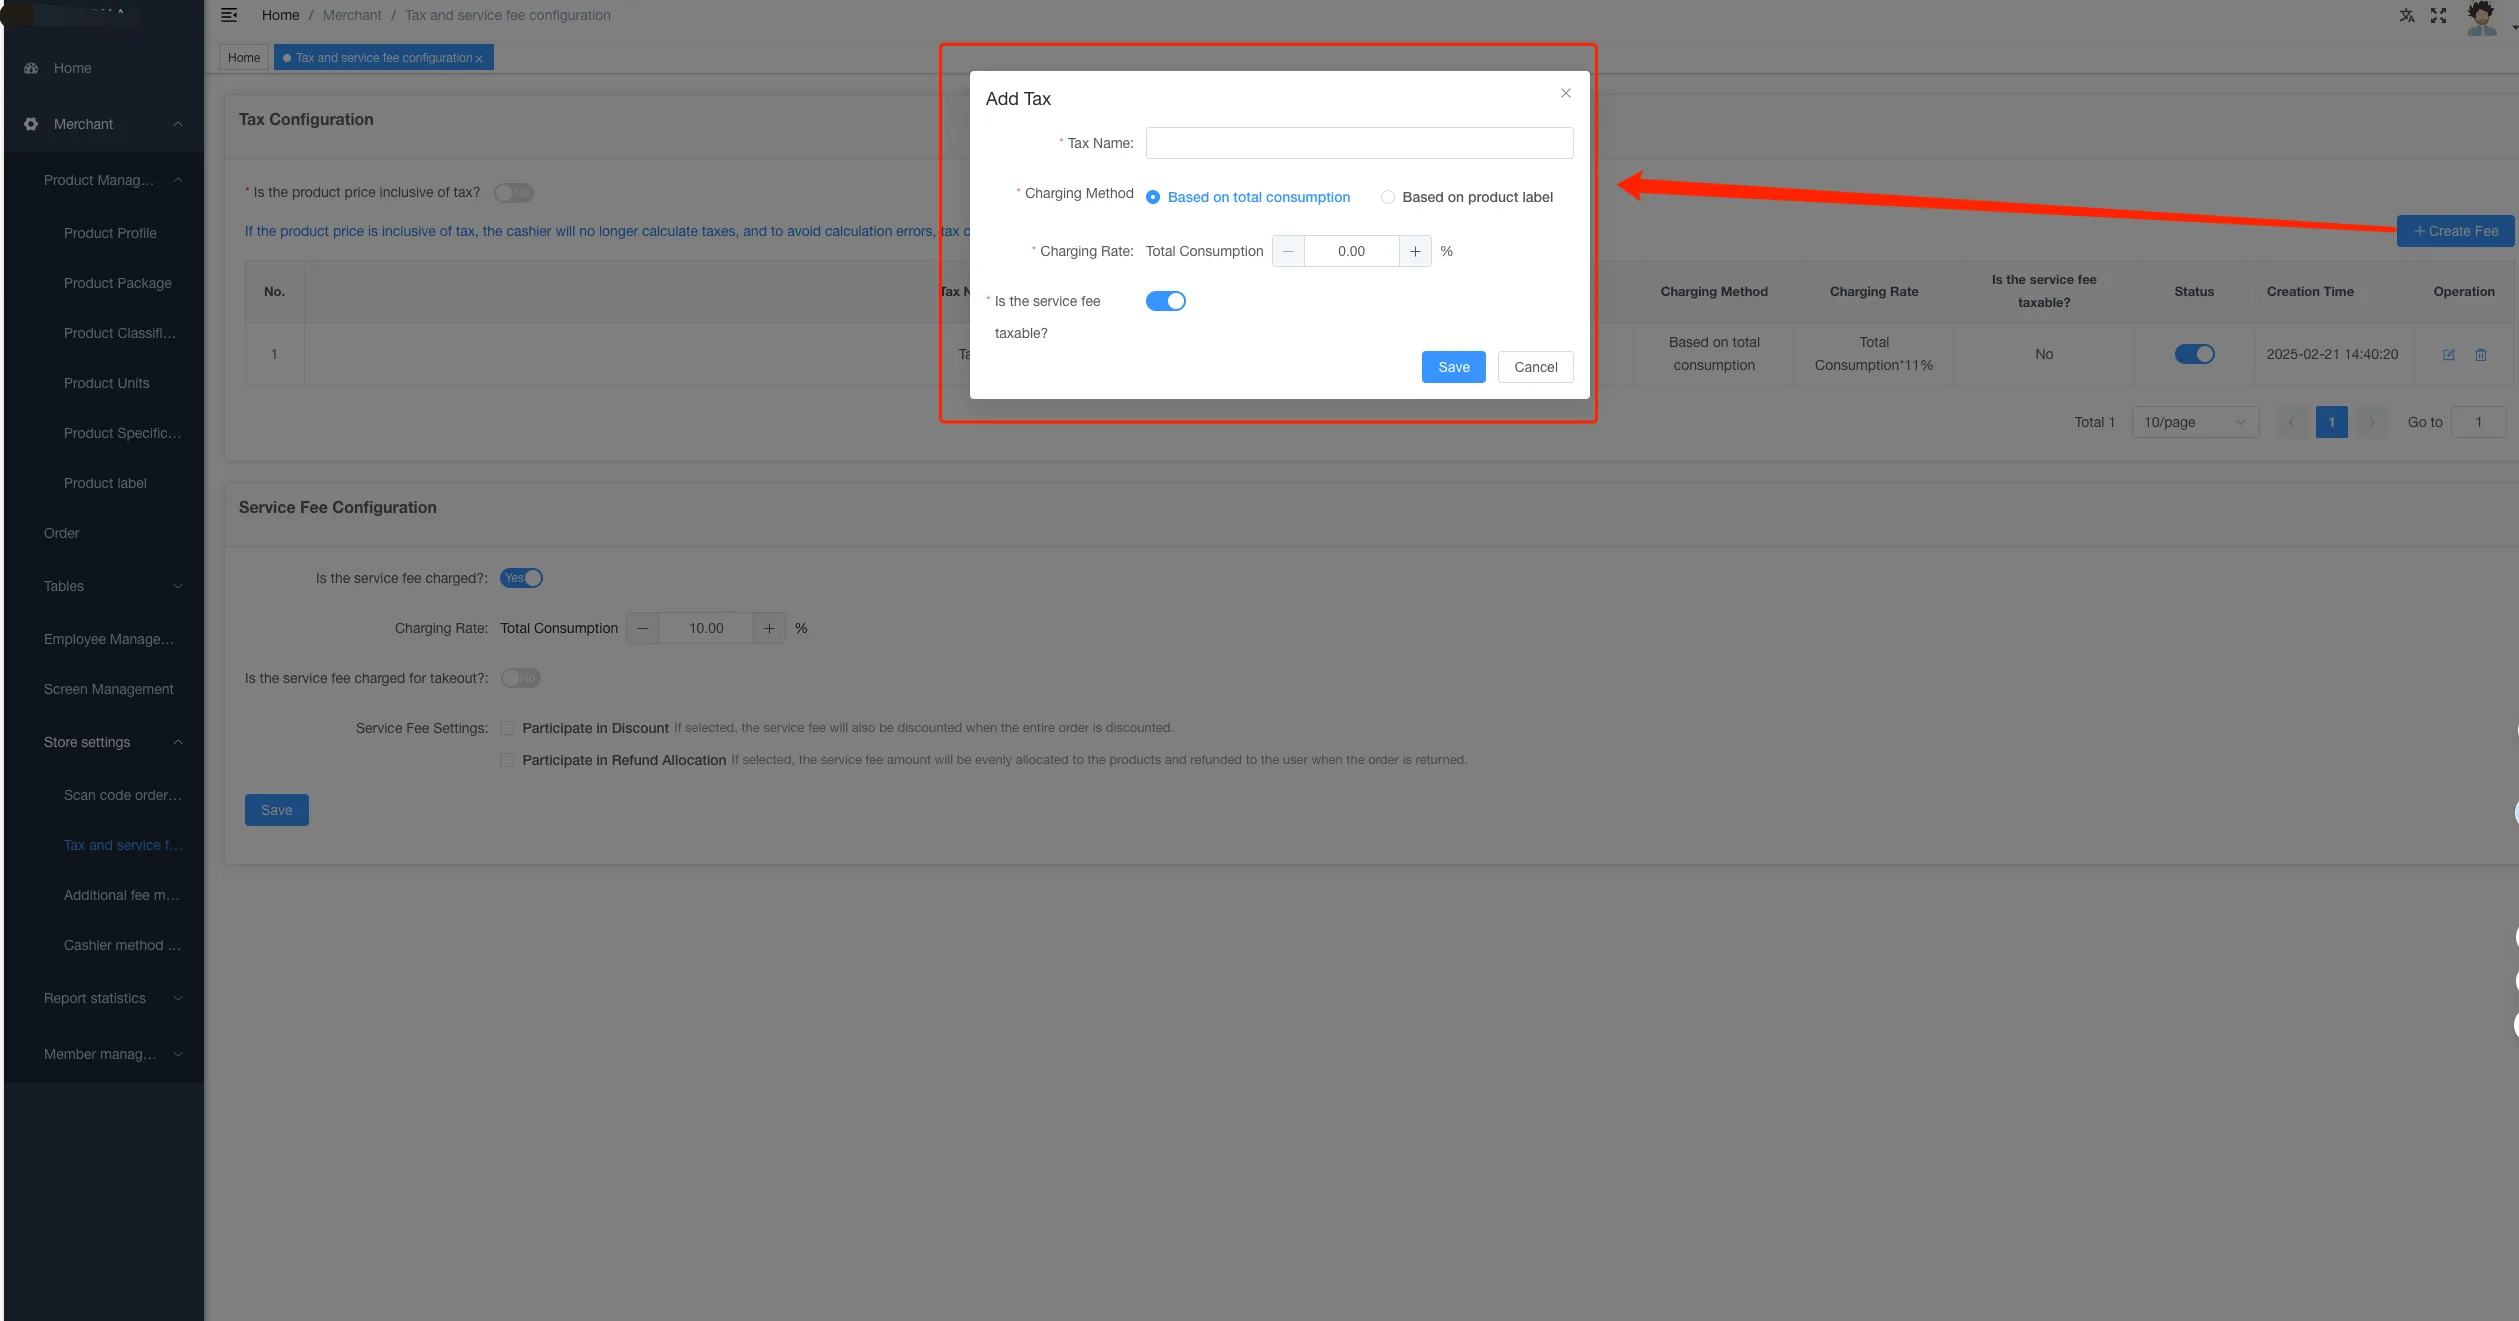Click the Home dashboard icon in sidebar
Screen dimensions: 2519x1321
[x=31, y=68]
